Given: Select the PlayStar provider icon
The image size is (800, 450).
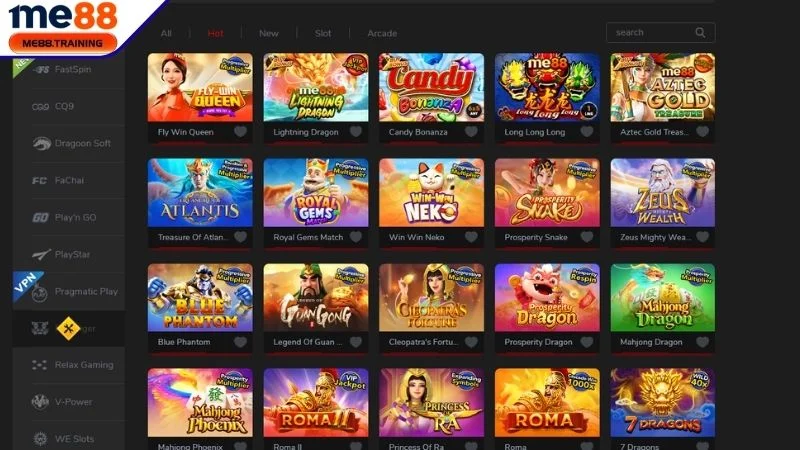Looking at the screenshot, I should tap(41, 254).
